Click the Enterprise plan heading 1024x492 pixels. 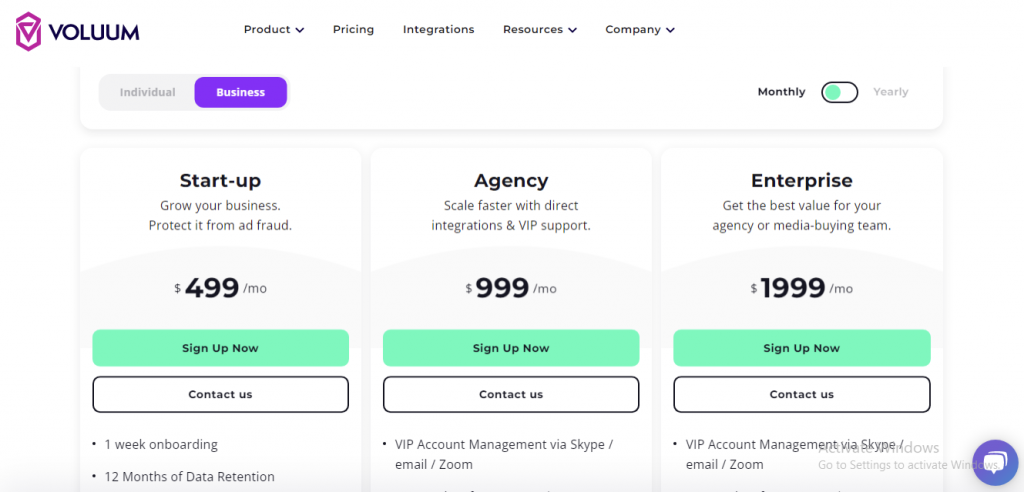click(x=801, y=180)
